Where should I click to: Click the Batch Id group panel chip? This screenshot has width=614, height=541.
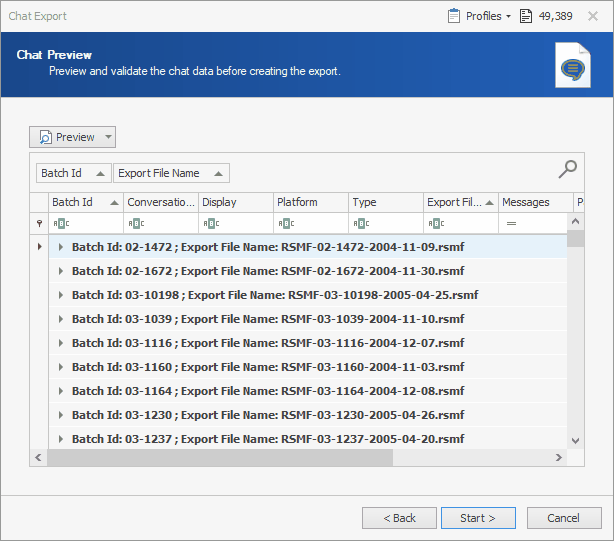pyautogui.click(x=74, y=173)
